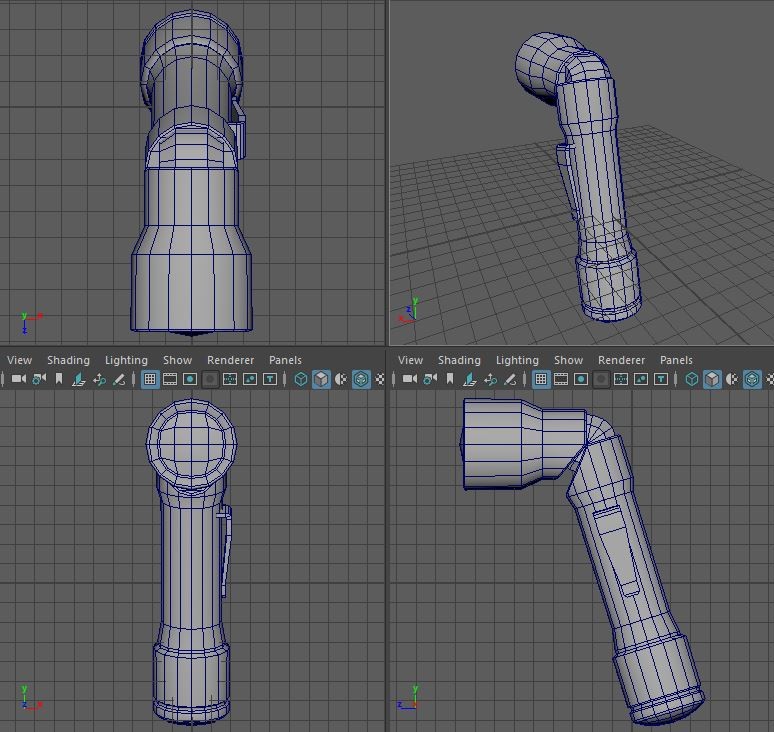
Task: Toggle Film Gate in left panel toolbar
Action: [x=170, y=379]
